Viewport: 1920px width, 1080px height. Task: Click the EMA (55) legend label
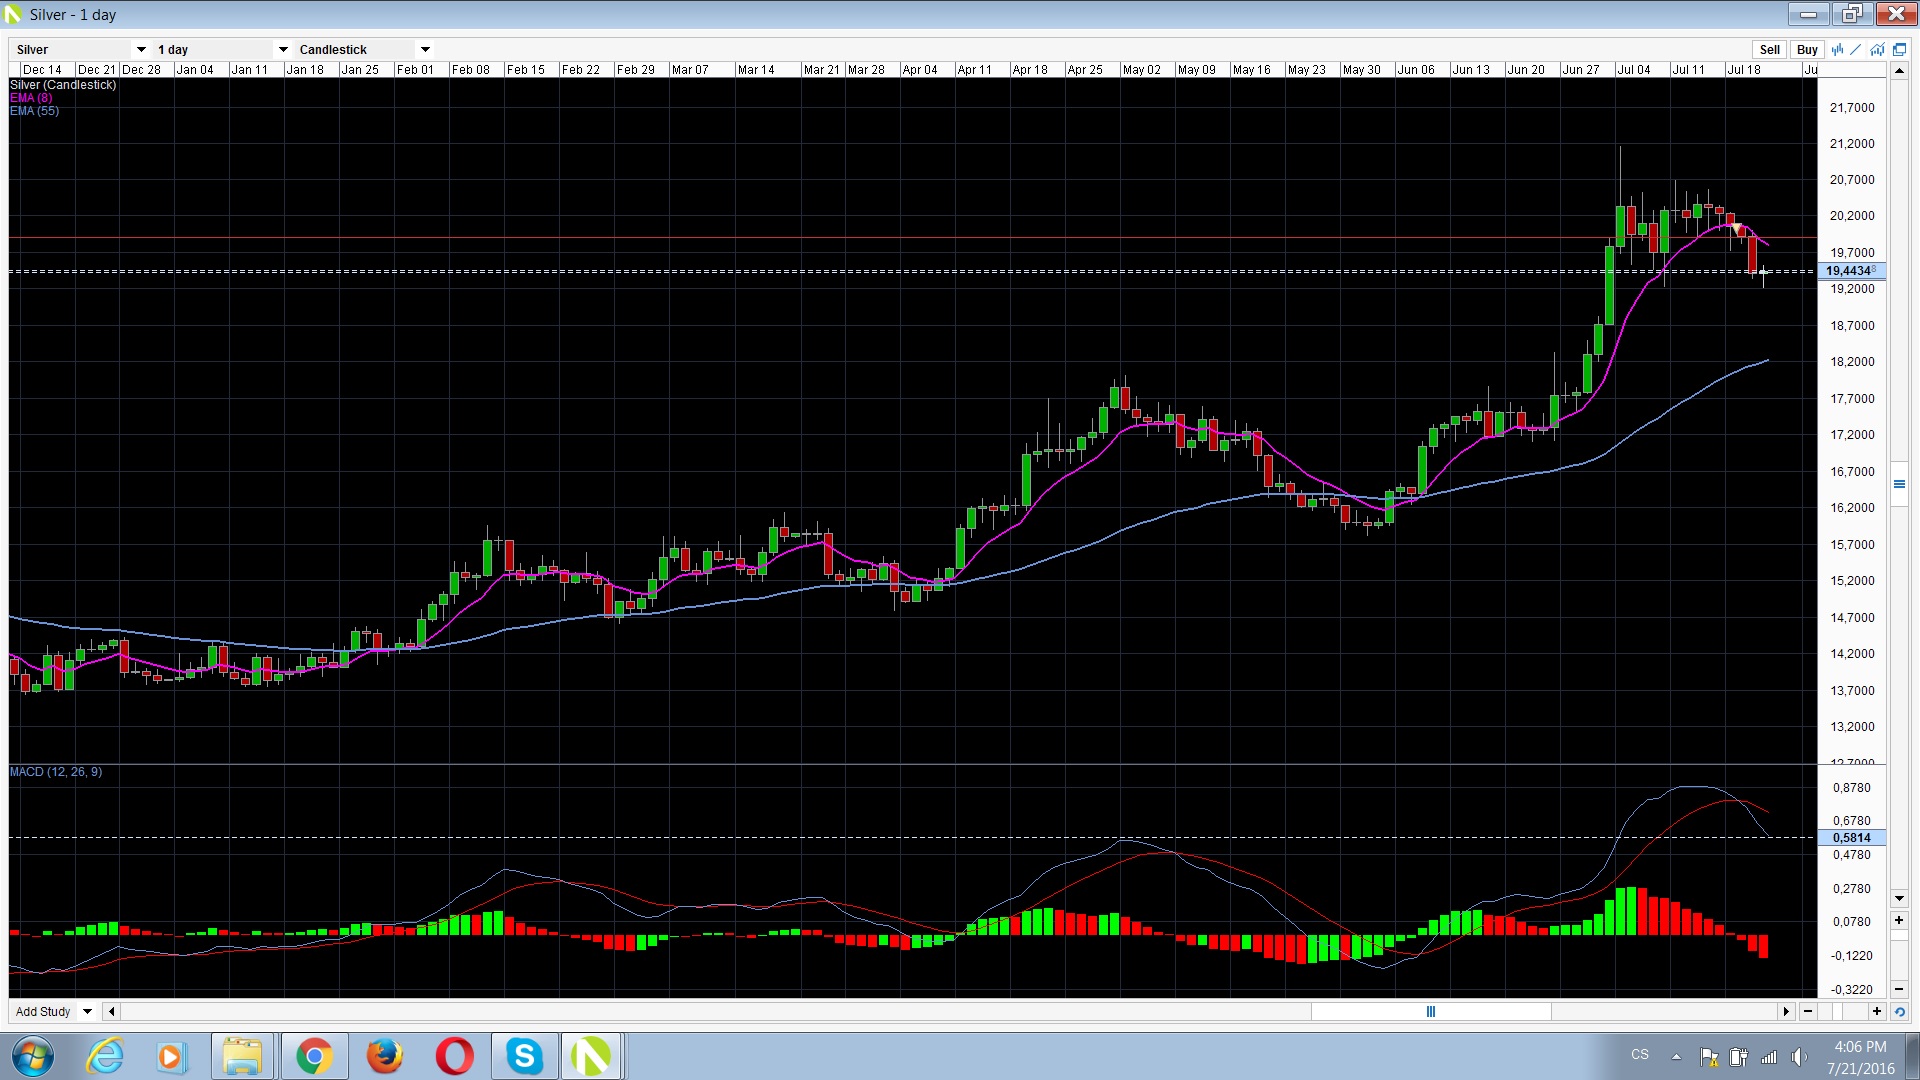[x=34, y=111]
